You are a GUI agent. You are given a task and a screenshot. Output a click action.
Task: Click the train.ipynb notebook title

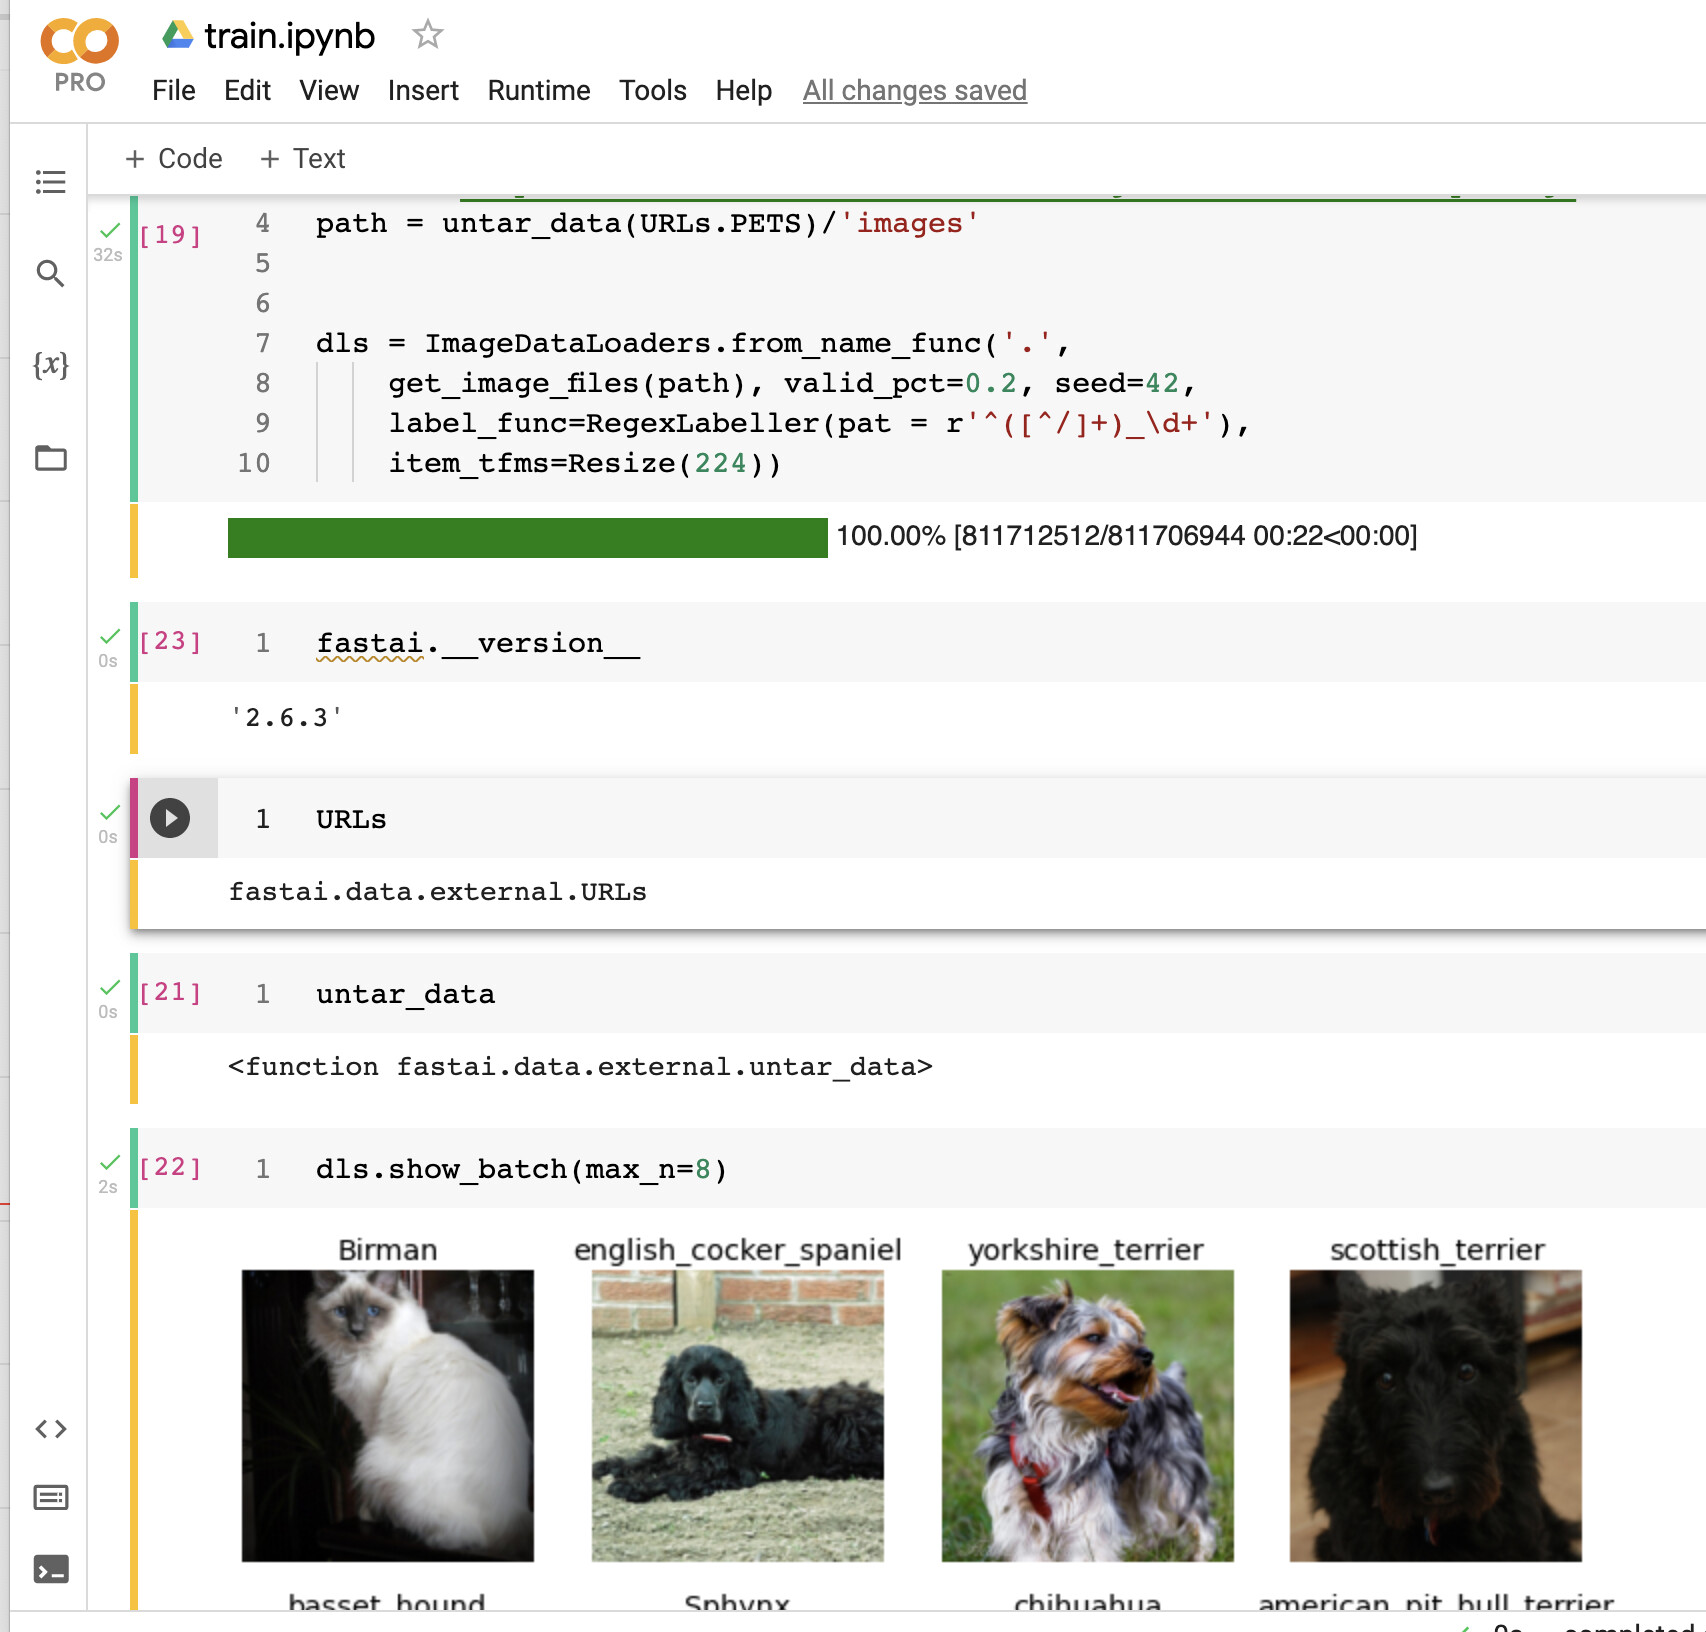[289, 36]
